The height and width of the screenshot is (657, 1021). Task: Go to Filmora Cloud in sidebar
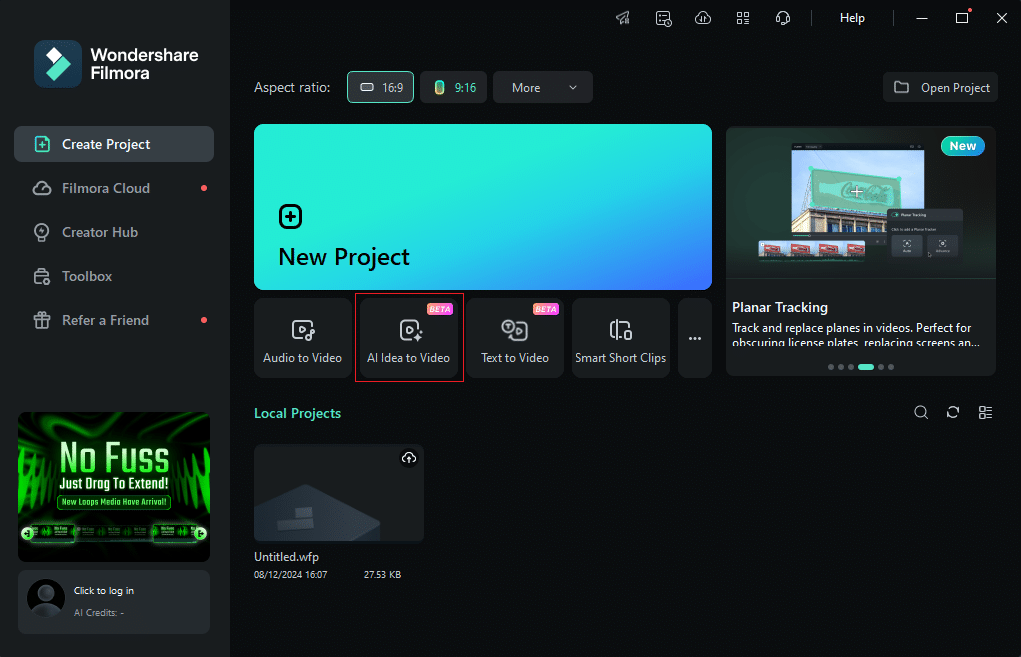(x=105, y=188)
